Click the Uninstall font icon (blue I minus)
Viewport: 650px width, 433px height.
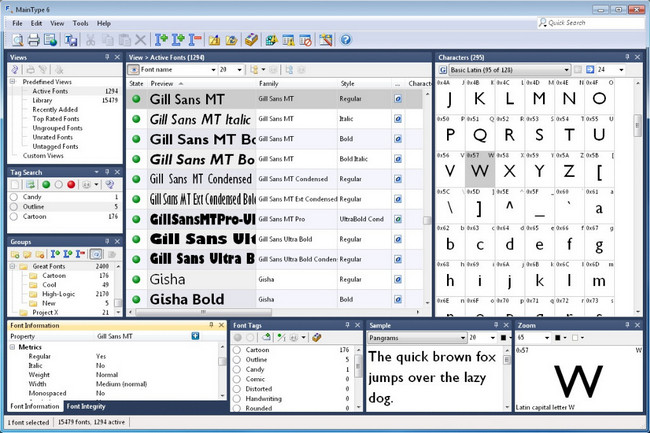pyautogui.click(x=195, y=40)
